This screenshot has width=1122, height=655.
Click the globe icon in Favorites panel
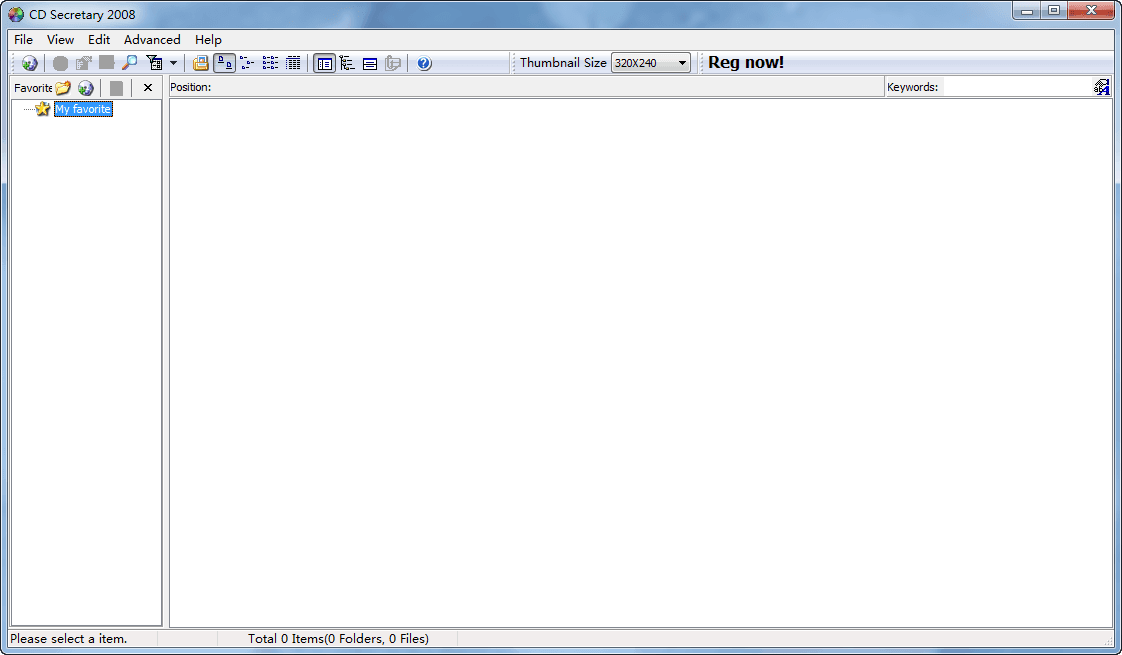[x=86, y=88]
